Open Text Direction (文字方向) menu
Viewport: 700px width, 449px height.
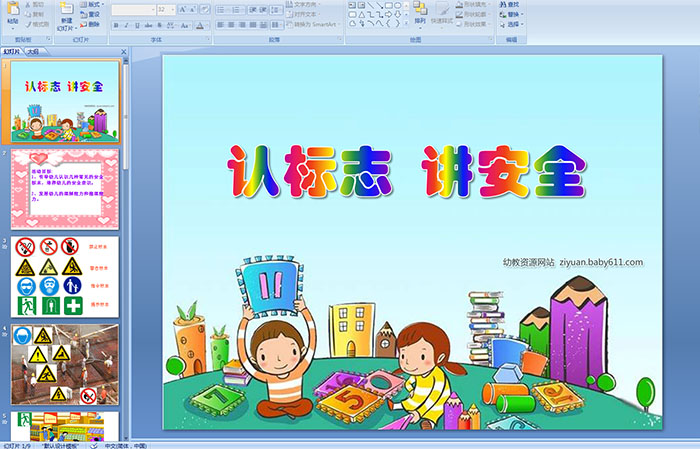click(304, 4)
